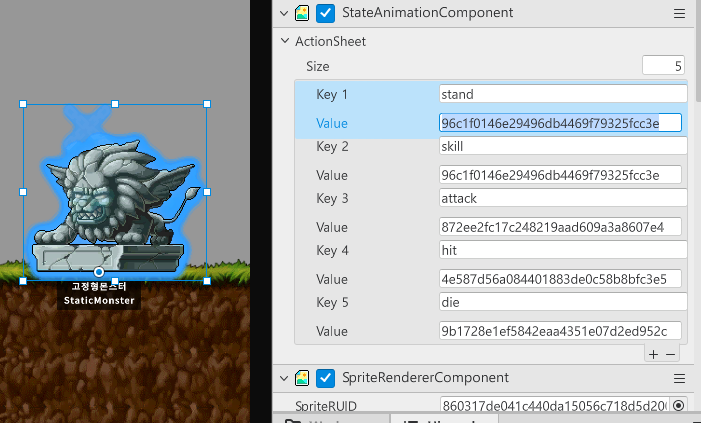
Task: Collapse the StateAnimationComponent section
Action: pos(284,13)
